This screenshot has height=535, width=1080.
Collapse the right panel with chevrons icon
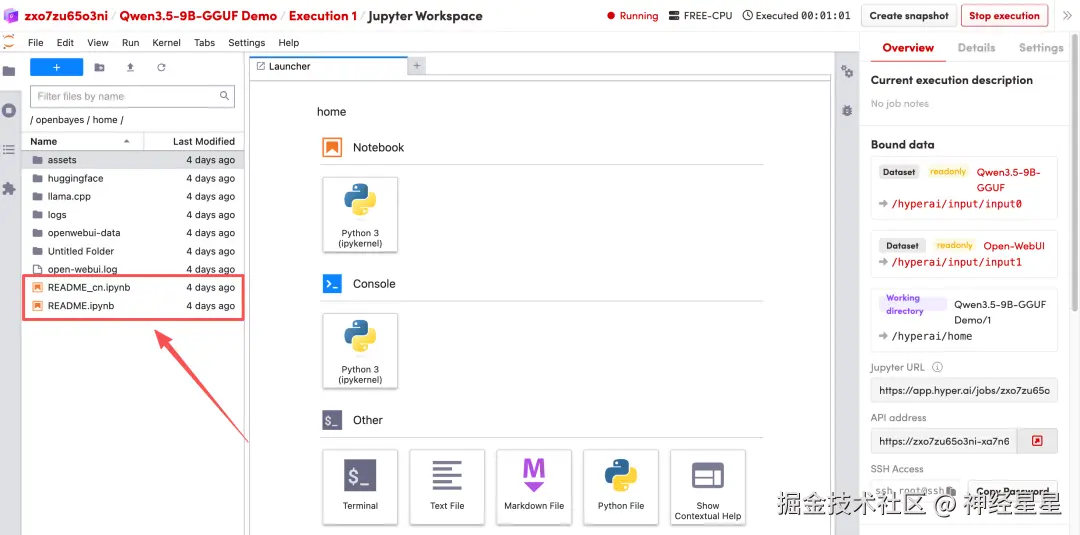tap(1068, 16)
